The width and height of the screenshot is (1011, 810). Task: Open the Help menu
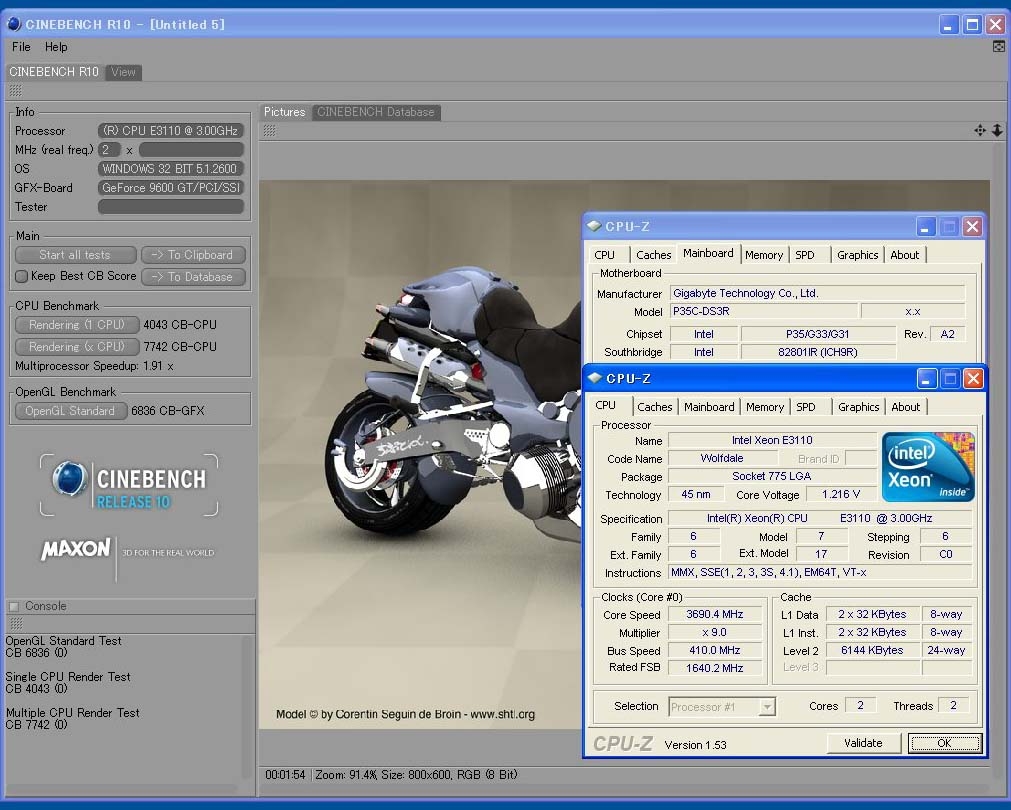[x=56, y=47]
